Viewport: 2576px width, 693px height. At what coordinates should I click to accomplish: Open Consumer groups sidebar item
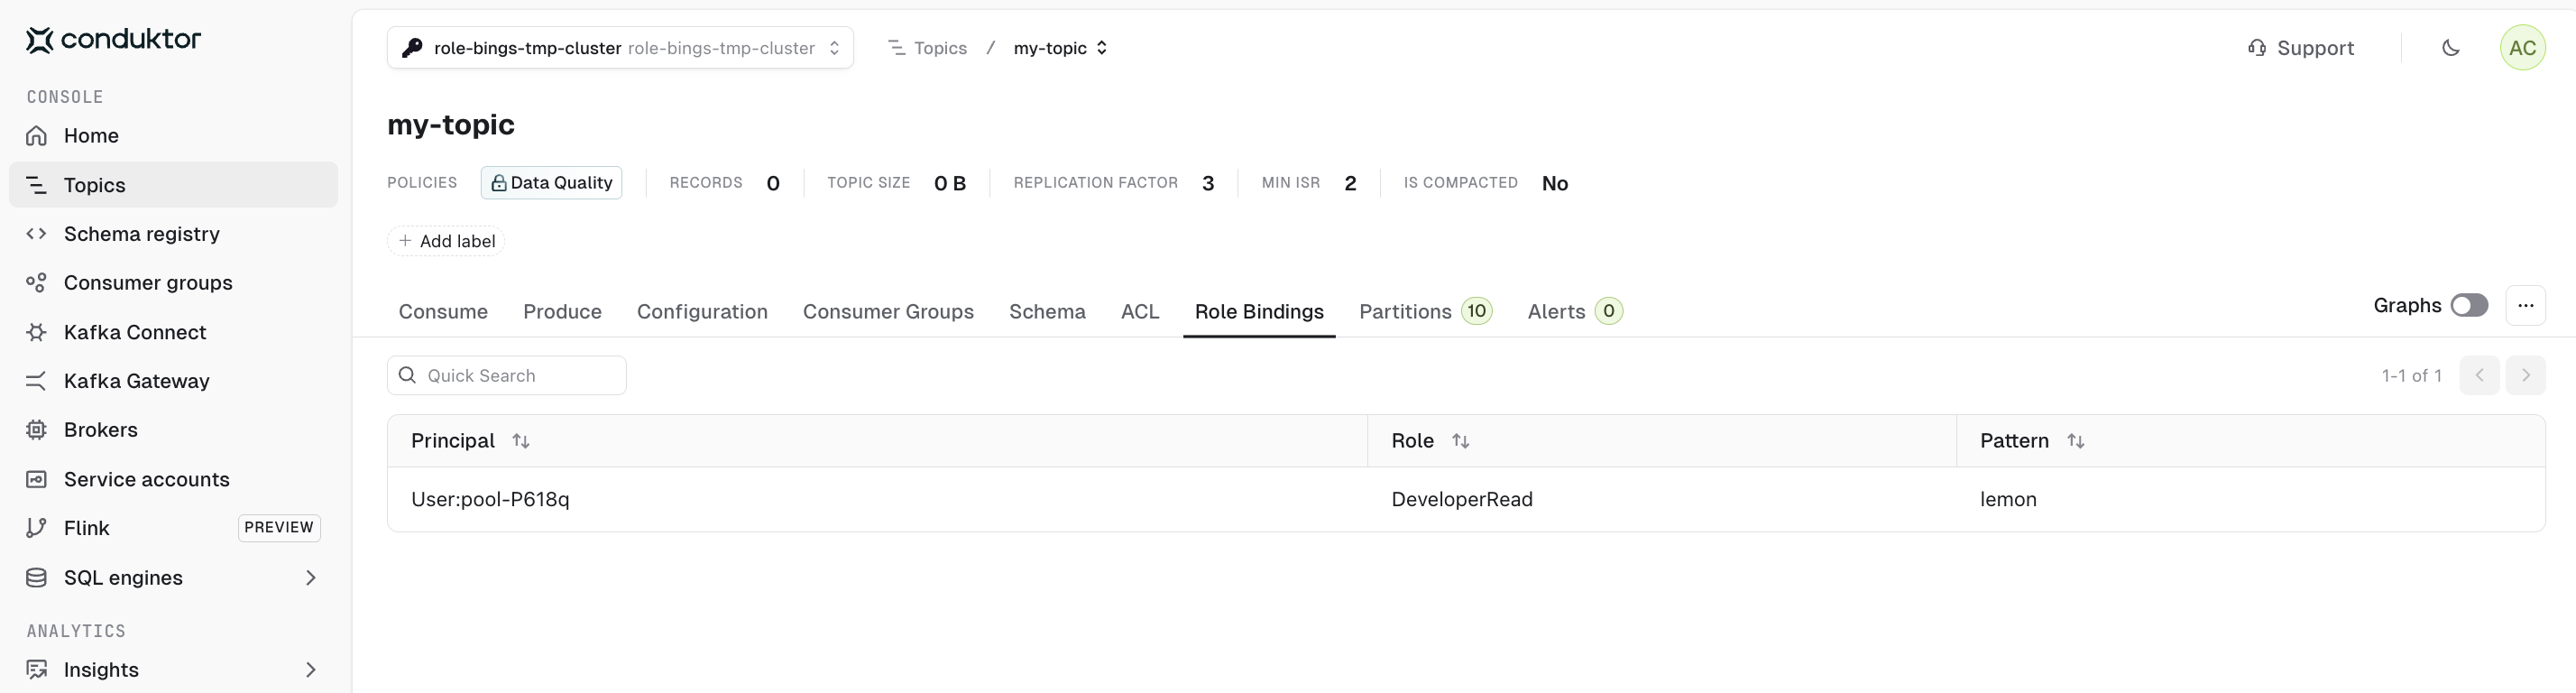(x=173, y=283)
